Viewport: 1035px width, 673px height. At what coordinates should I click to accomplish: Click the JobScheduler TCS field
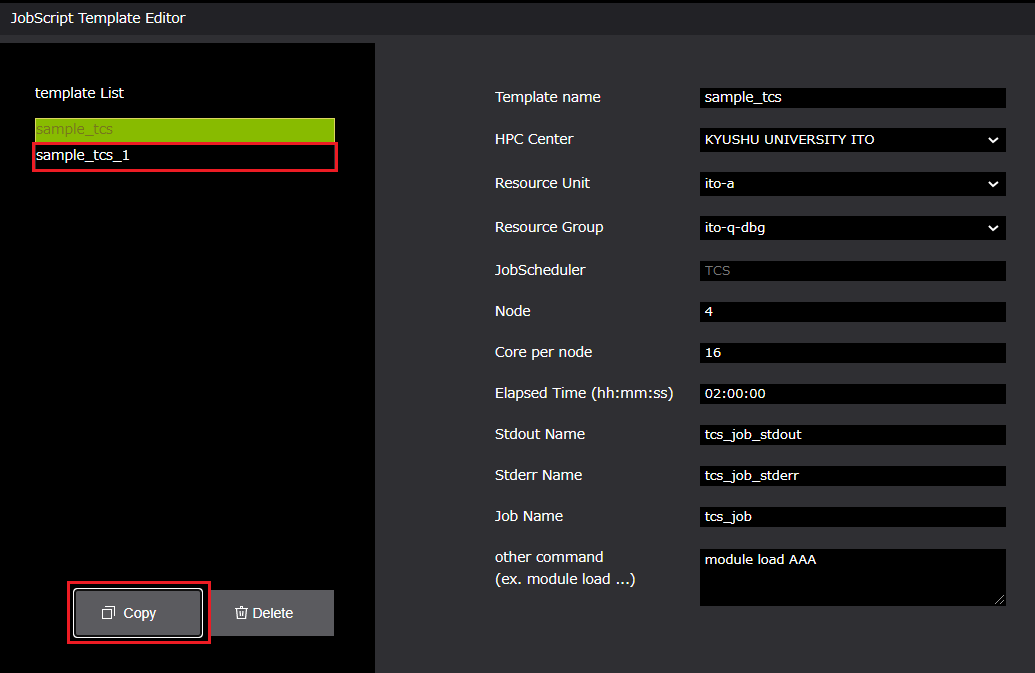[852, 271]
